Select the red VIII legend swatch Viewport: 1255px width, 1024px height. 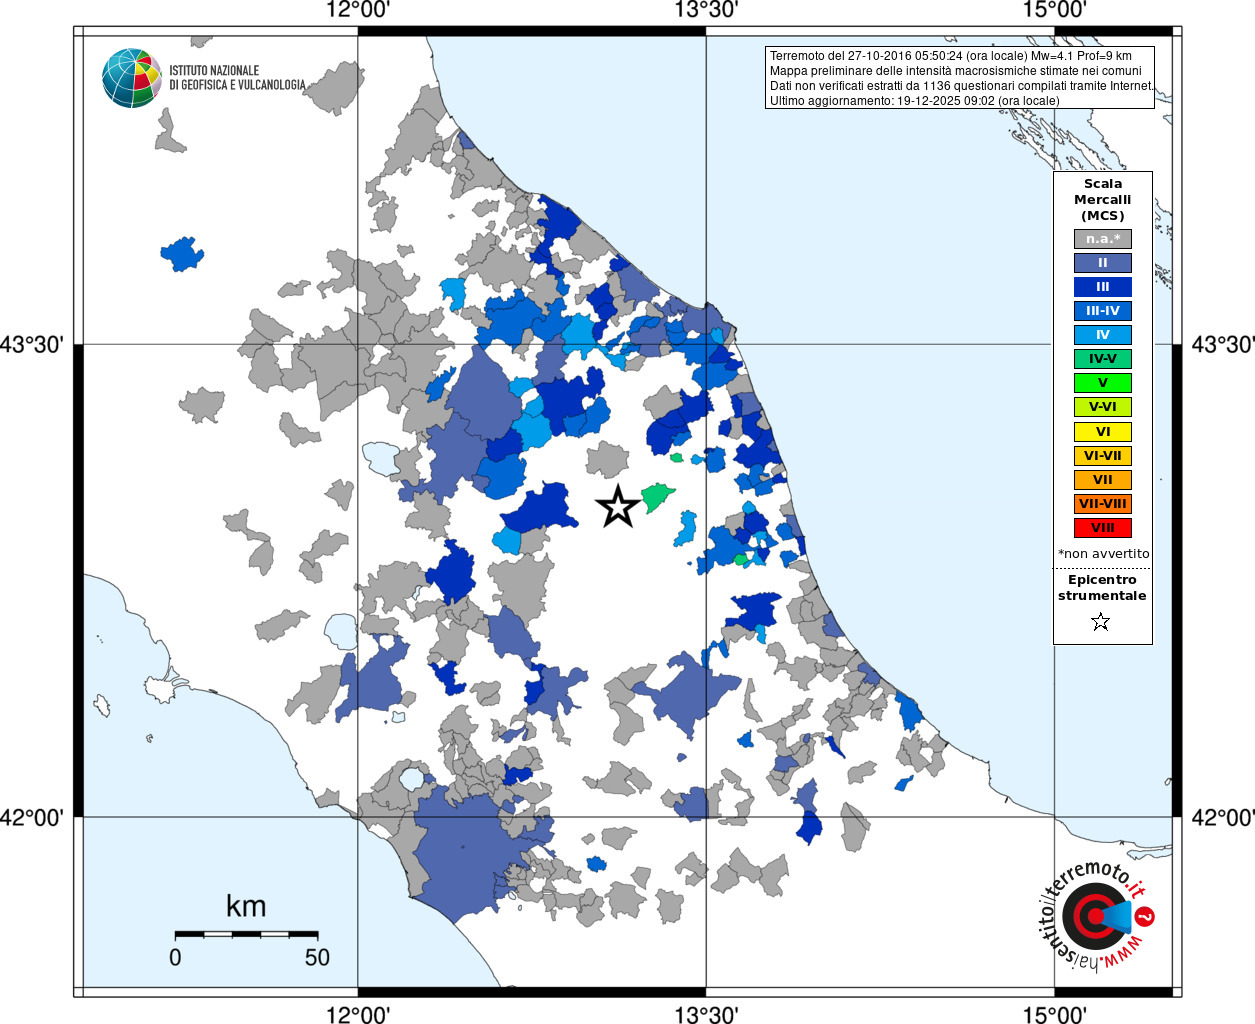coord(1102,528)
